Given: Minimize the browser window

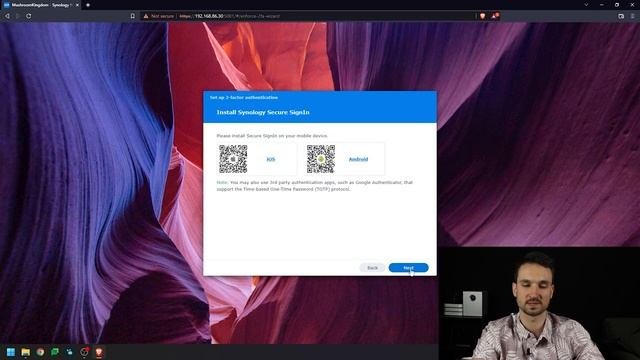Looking at the screenshot, I should tap(602, 4).
